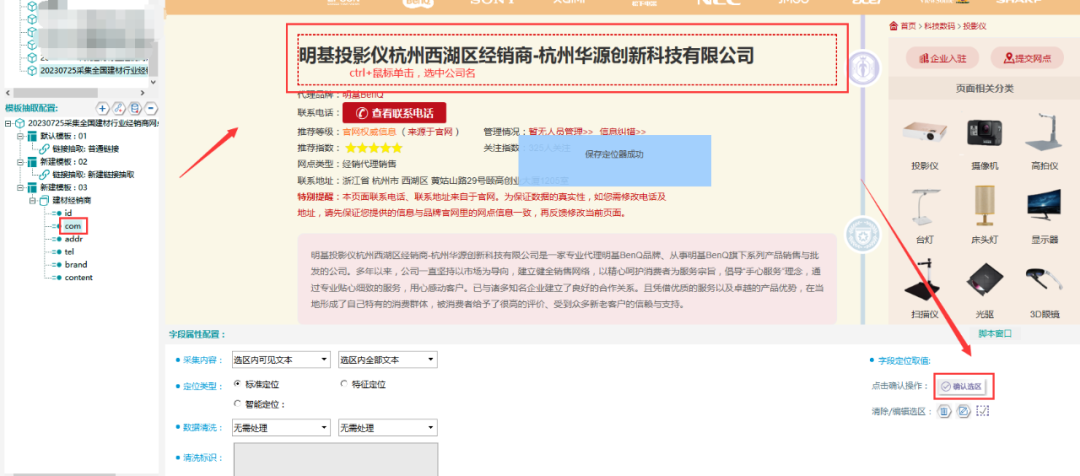Select 特征定位 radio button
Screen dimensions: 1080x476
click(344, 384)
